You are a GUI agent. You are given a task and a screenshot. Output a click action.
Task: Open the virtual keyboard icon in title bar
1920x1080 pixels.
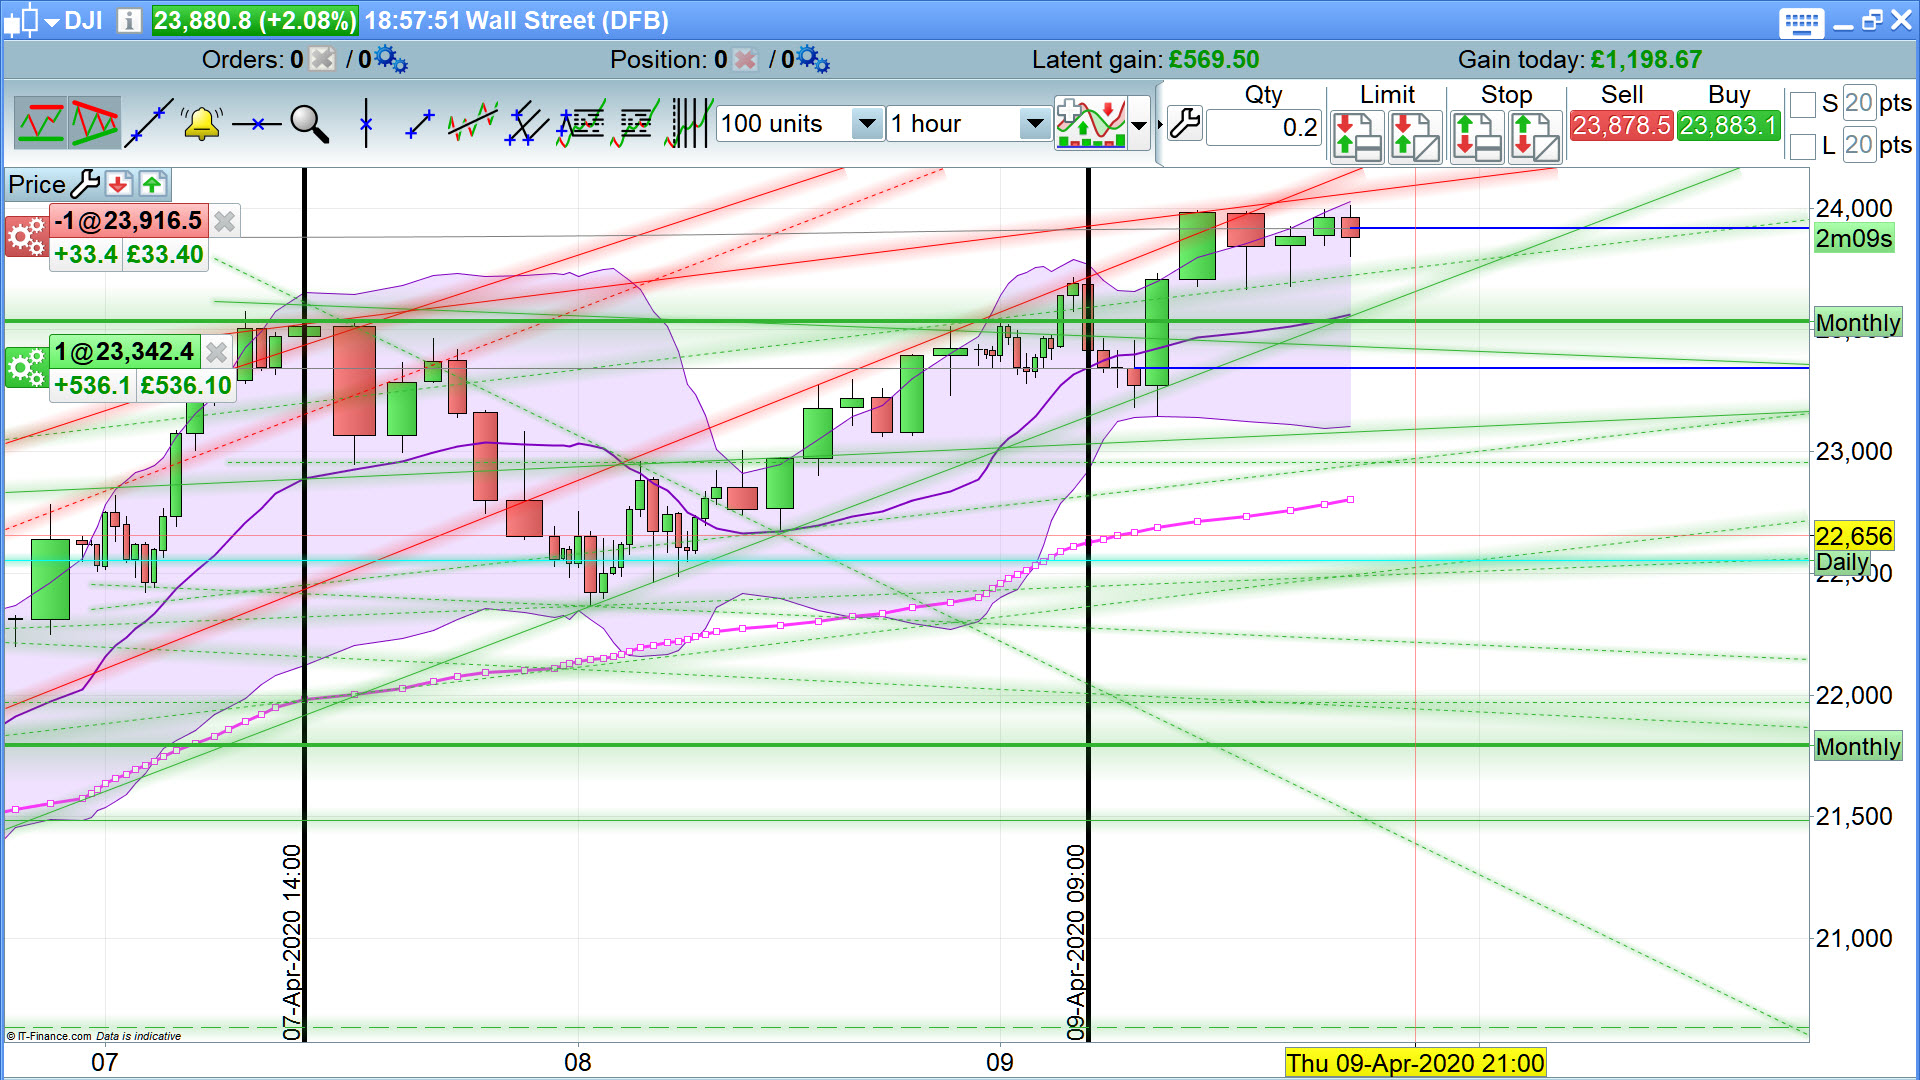tap(1801, 22)
